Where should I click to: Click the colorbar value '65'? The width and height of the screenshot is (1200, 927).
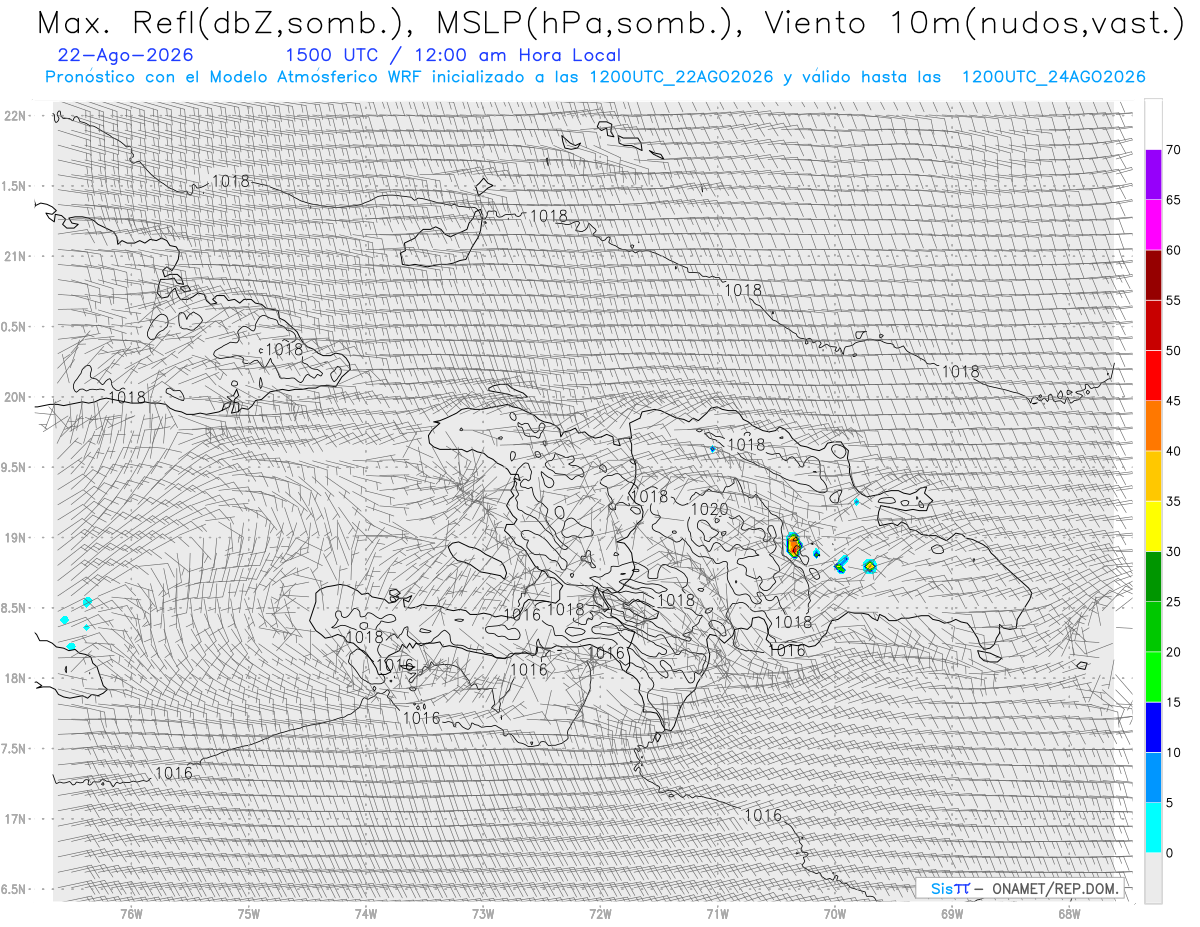tap(1173, 200)
